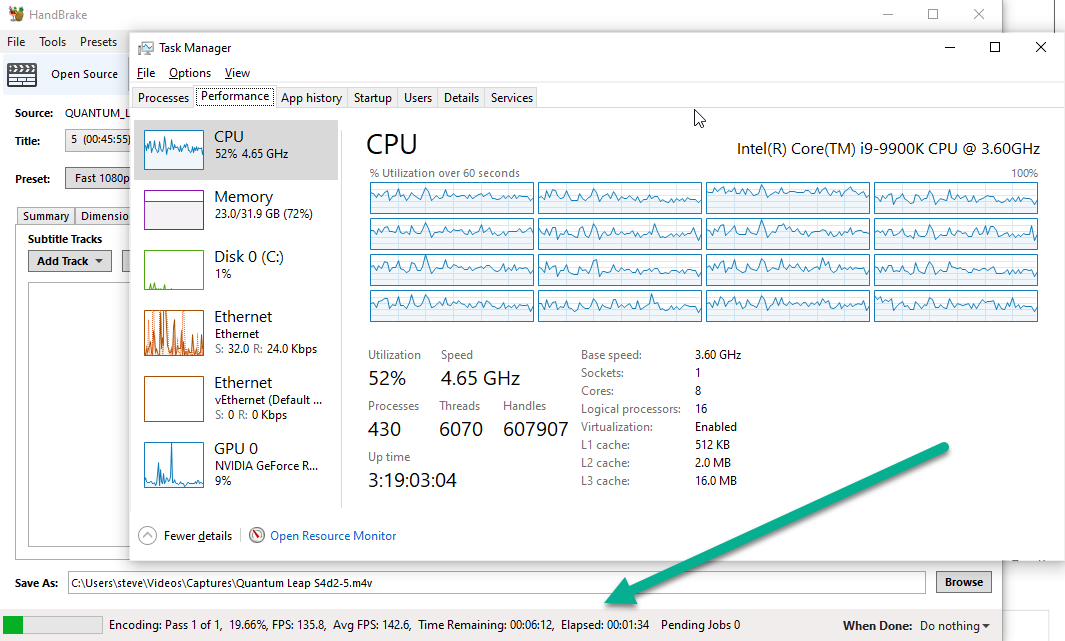Select the Memory graph thumbnail
The width and height of the screenshot is (1065, 641).
click(x=174, y=210)
